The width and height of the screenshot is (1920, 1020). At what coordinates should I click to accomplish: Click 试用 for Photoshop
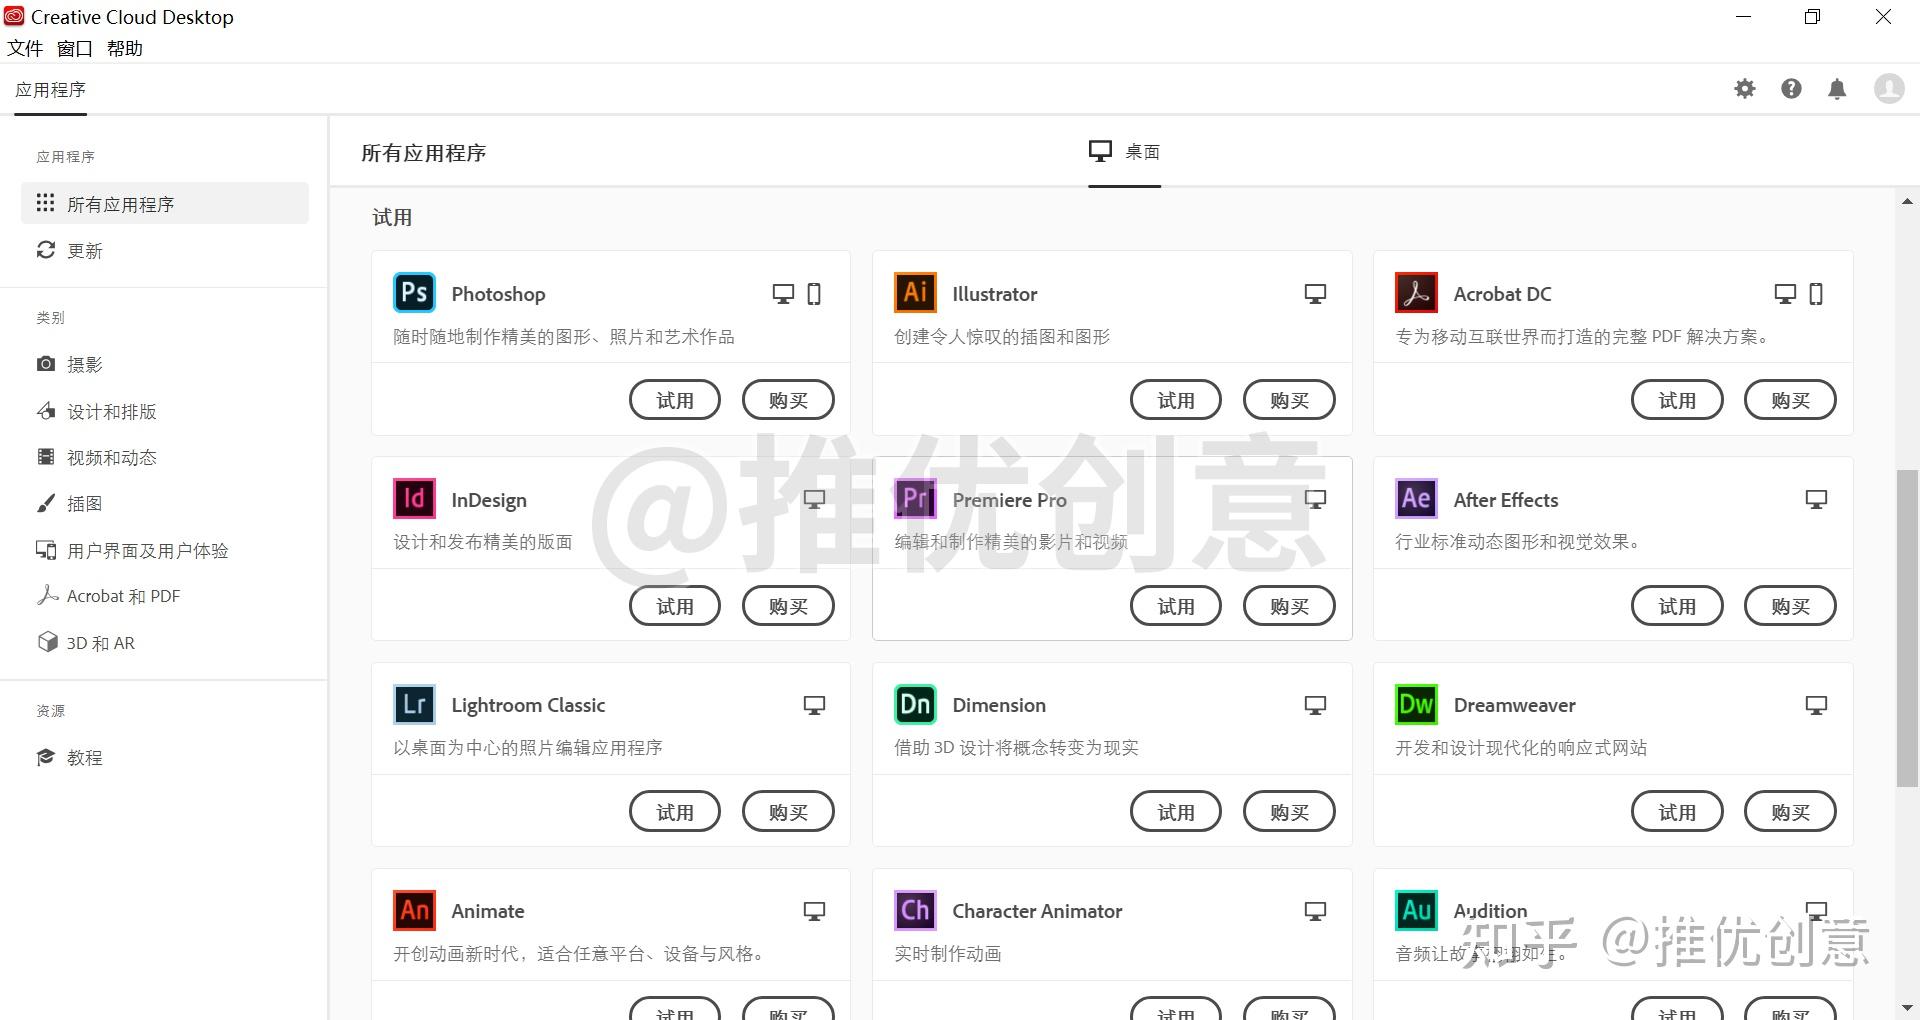point(674,399)
